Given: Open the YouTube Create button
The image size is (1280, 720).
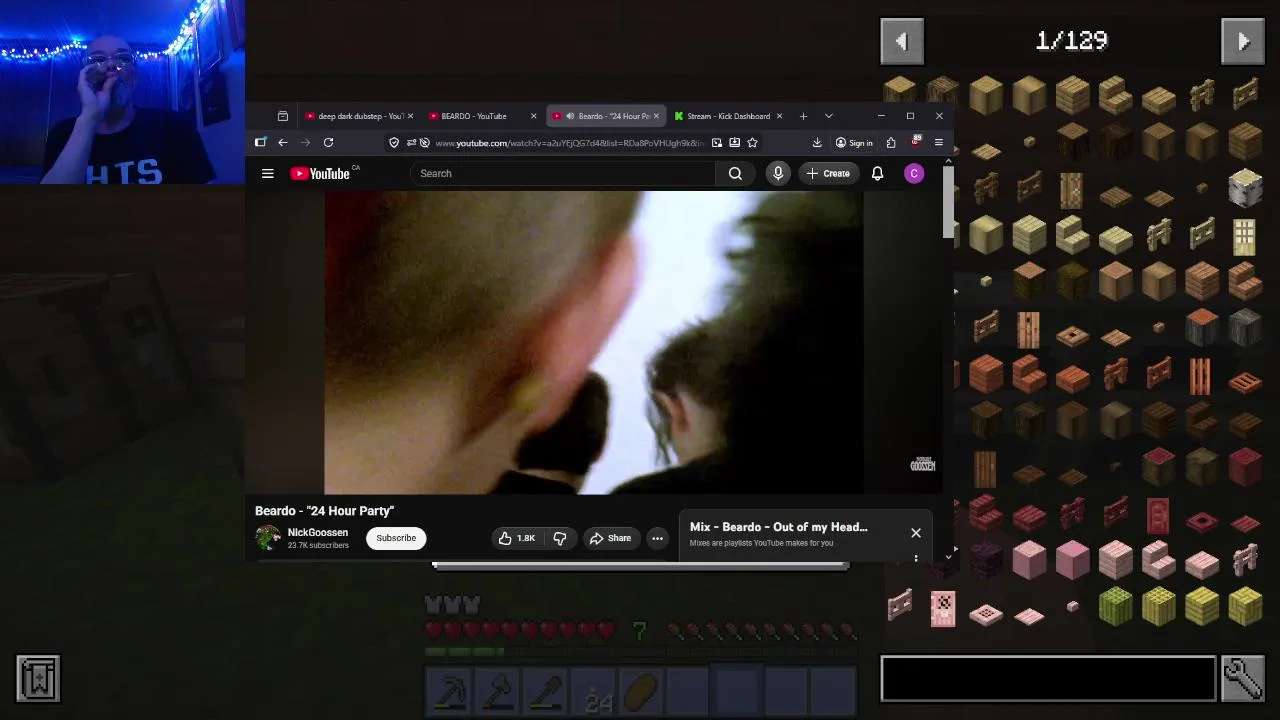Looking at the screenshot, I should pos(828,174).
